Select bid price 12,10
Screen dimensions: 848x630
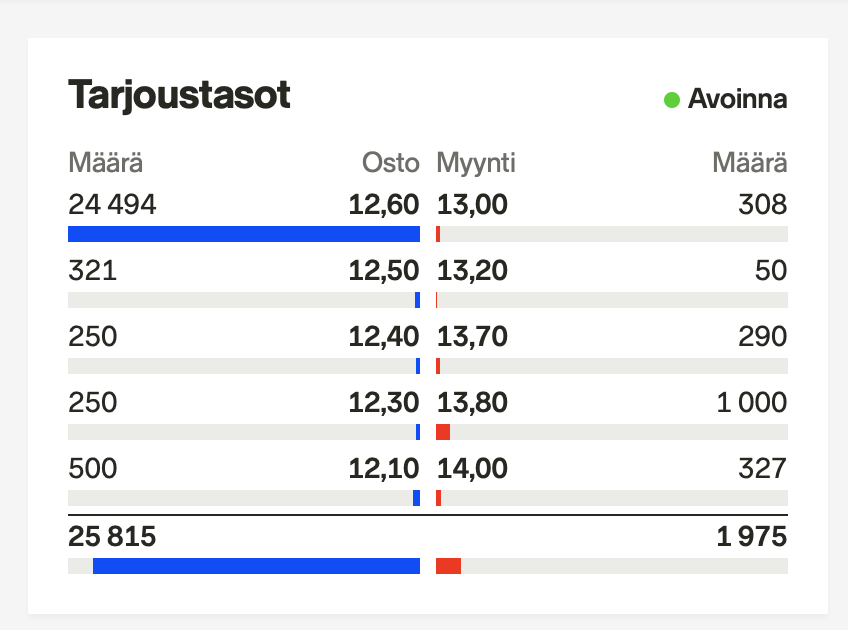[x=384, y=468]
